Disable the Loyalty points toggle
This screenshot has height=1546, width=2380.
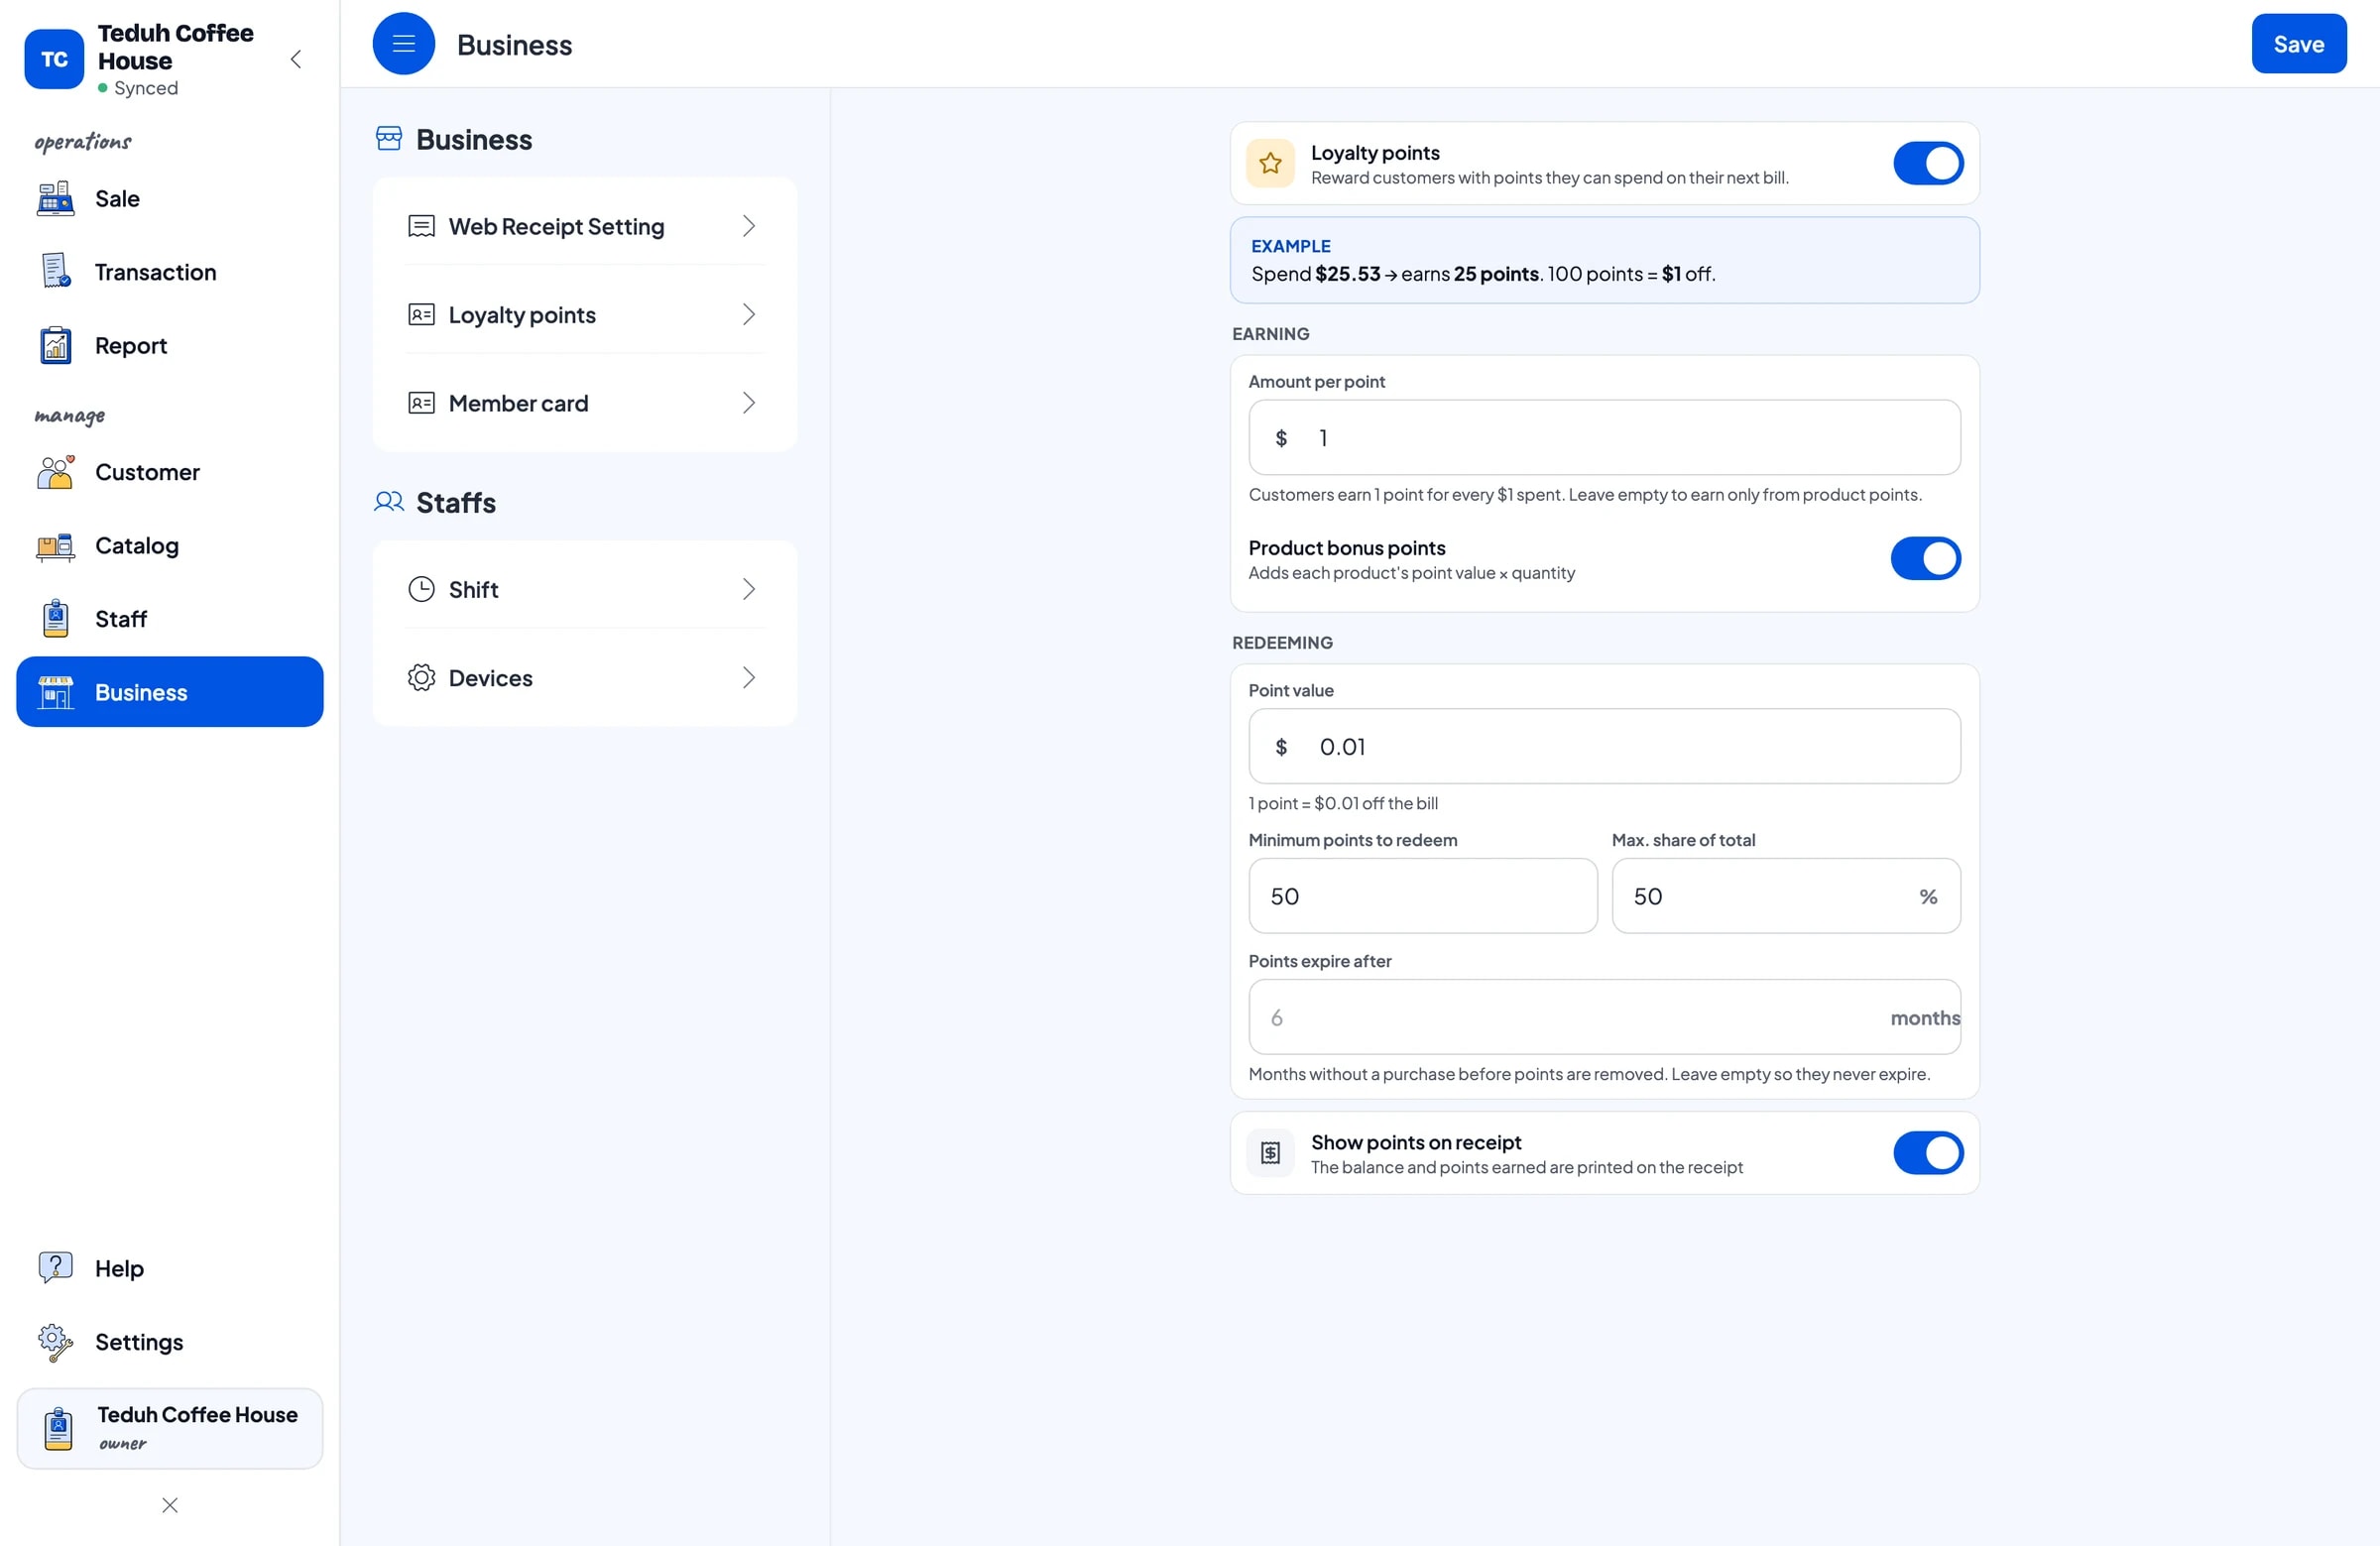point(1927,164)
